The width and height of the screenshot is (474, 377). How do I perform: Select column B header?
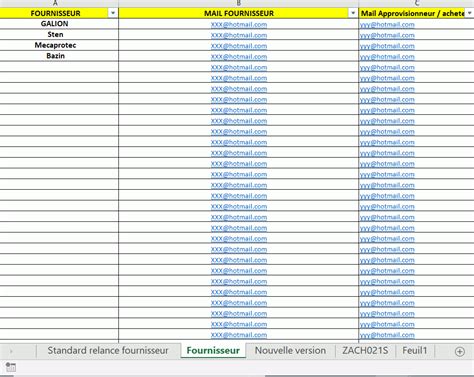click(x=238, y=3)
